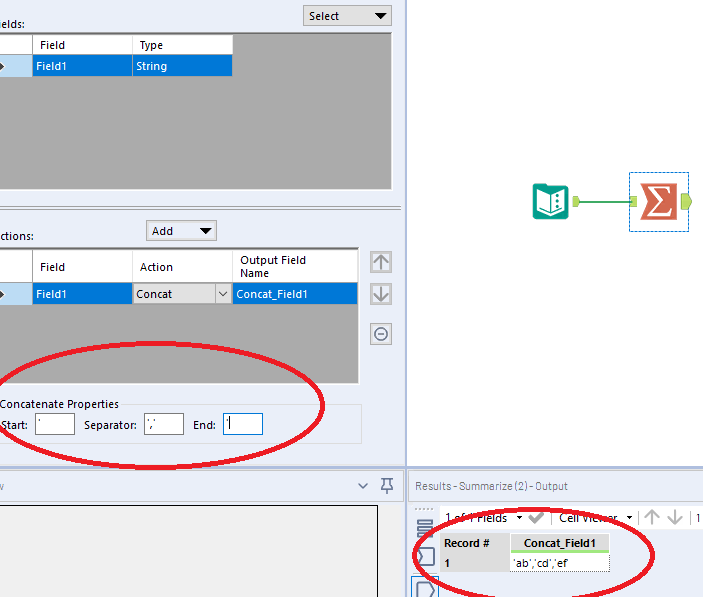Click the Start input field

click(55, 424)
